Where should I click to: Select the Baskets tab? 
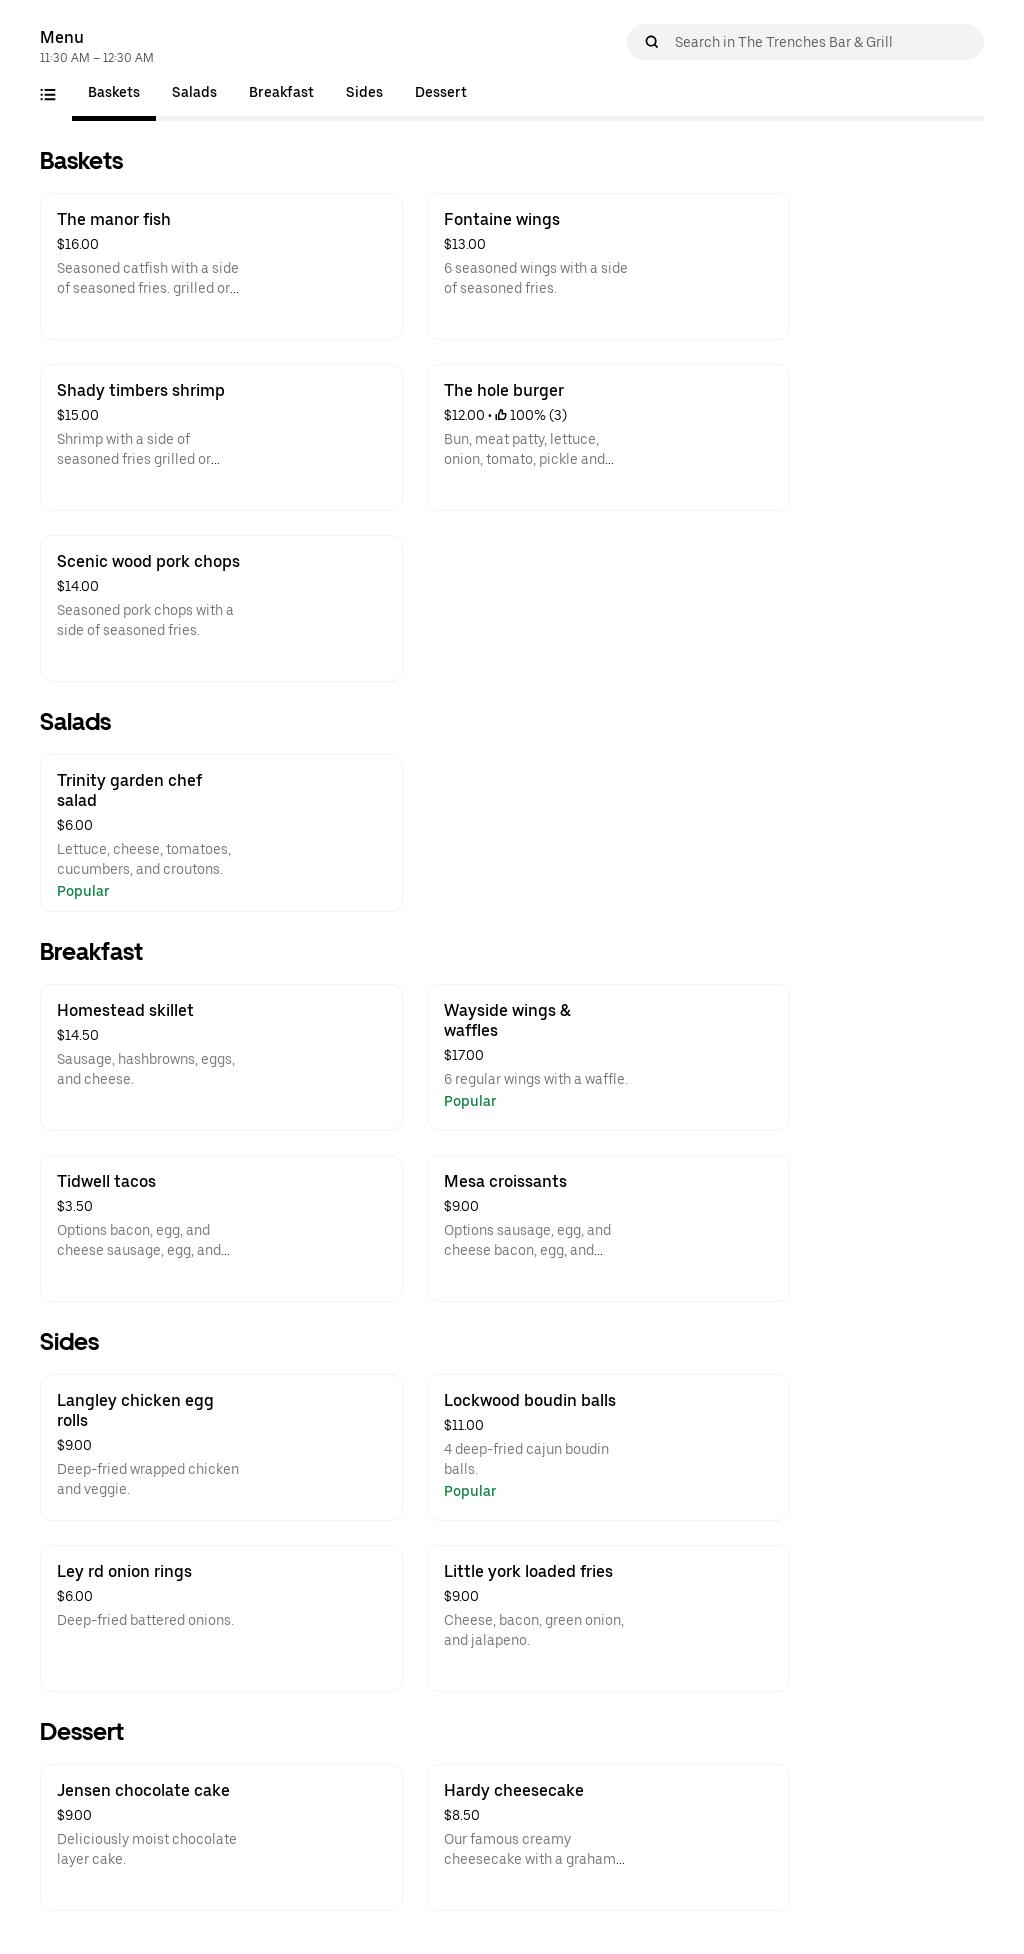click(114, 93)
